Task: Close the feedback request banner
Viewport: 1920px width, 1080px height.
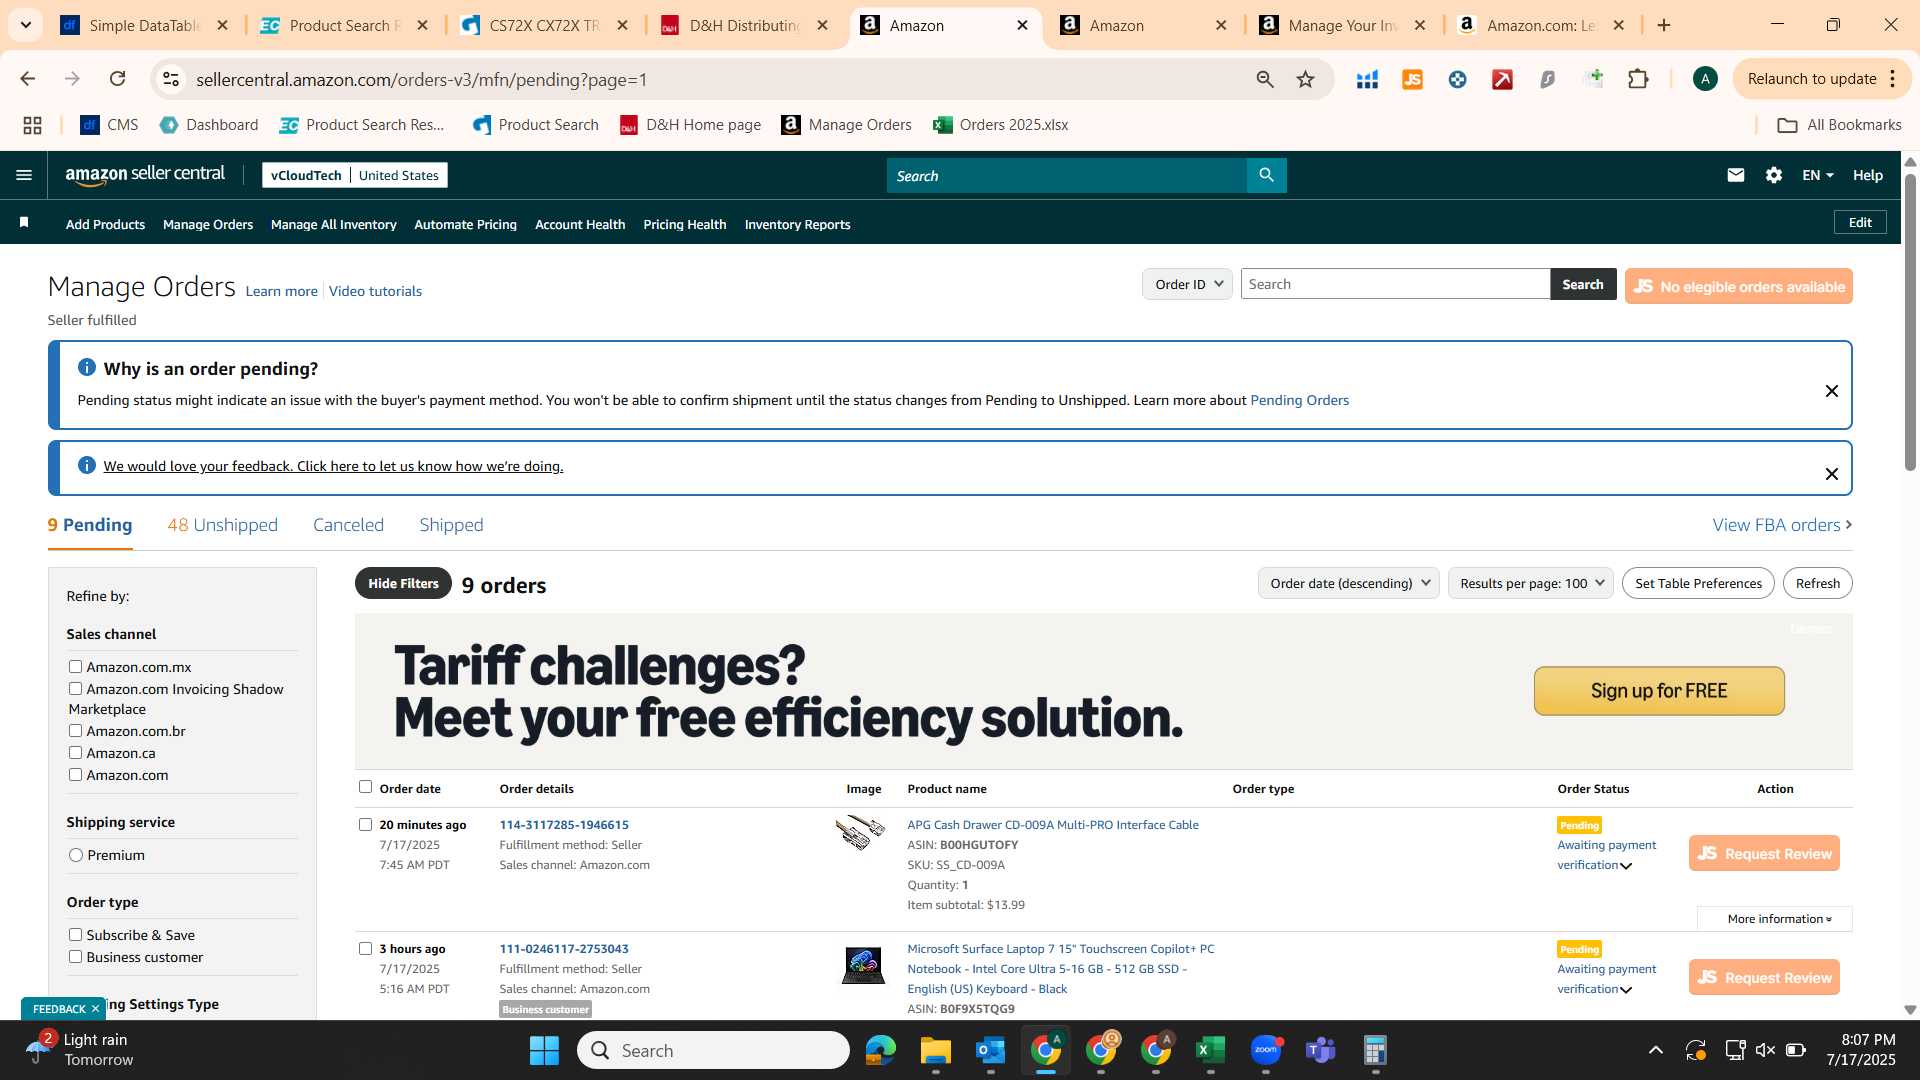Action: tap(1831, 474)
